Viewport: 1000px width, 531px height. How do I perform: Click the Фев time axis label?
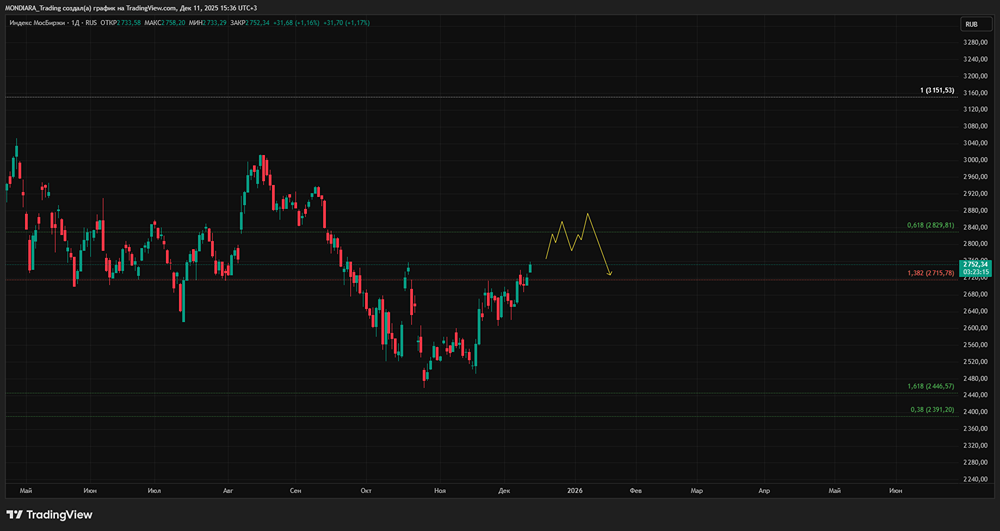click(x=635, y=491)
